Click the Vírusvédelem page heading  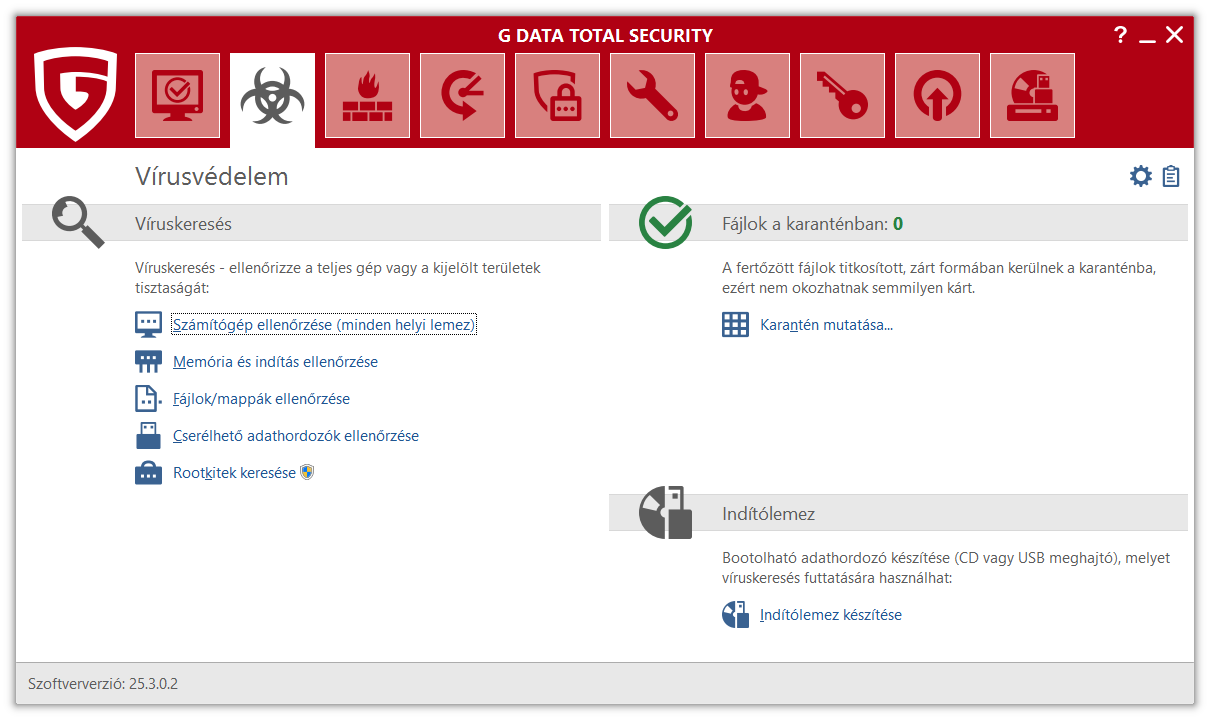click(212, 177)
